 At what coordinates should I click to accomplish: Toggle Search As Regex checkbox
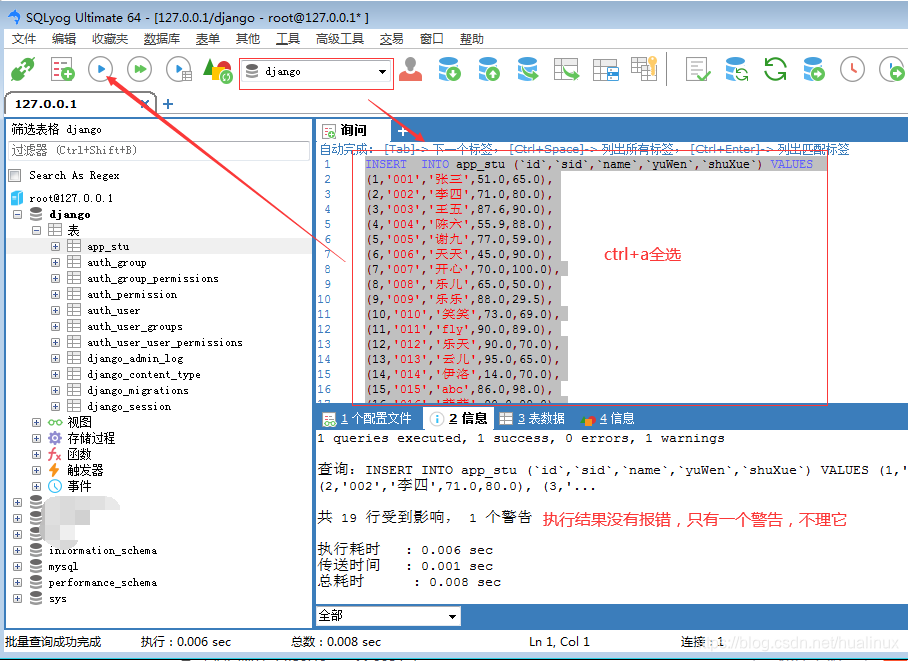pyautogui.click(x=15, y=175)
